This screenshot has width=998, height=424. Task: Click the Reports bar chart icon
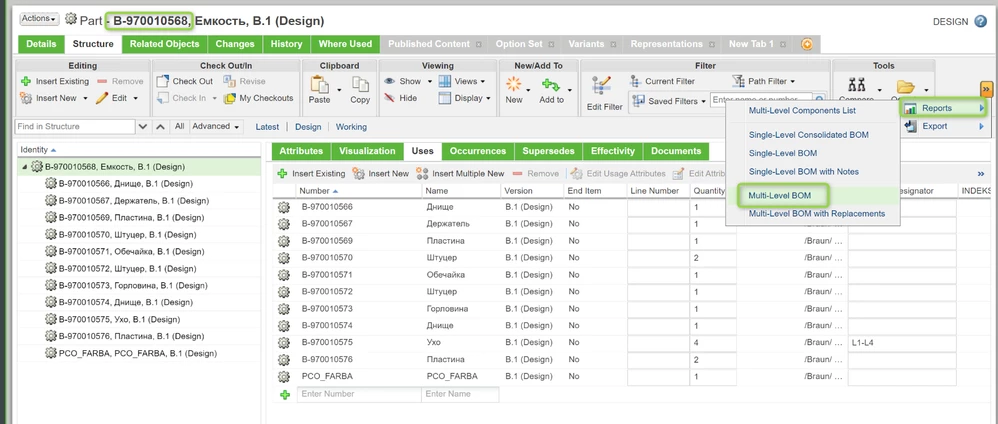coord(910,108)
